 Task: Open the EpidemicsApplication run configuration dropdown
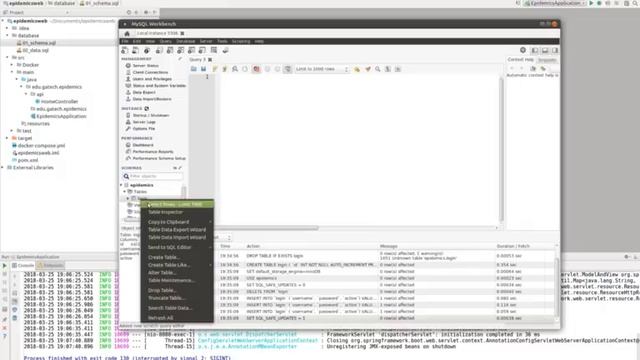point(555,3)
